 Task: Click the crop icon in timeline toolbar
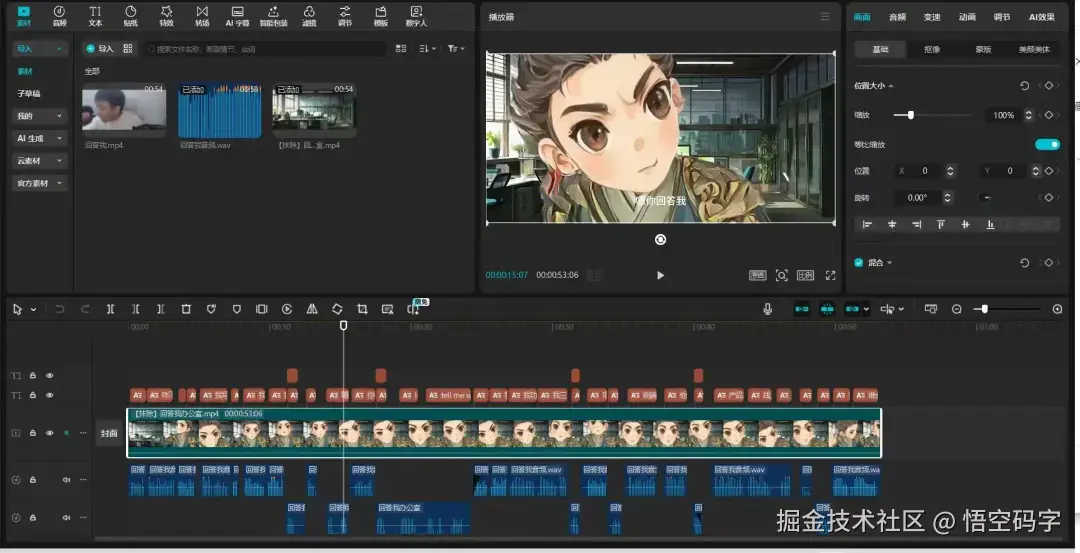pos(362,309)
